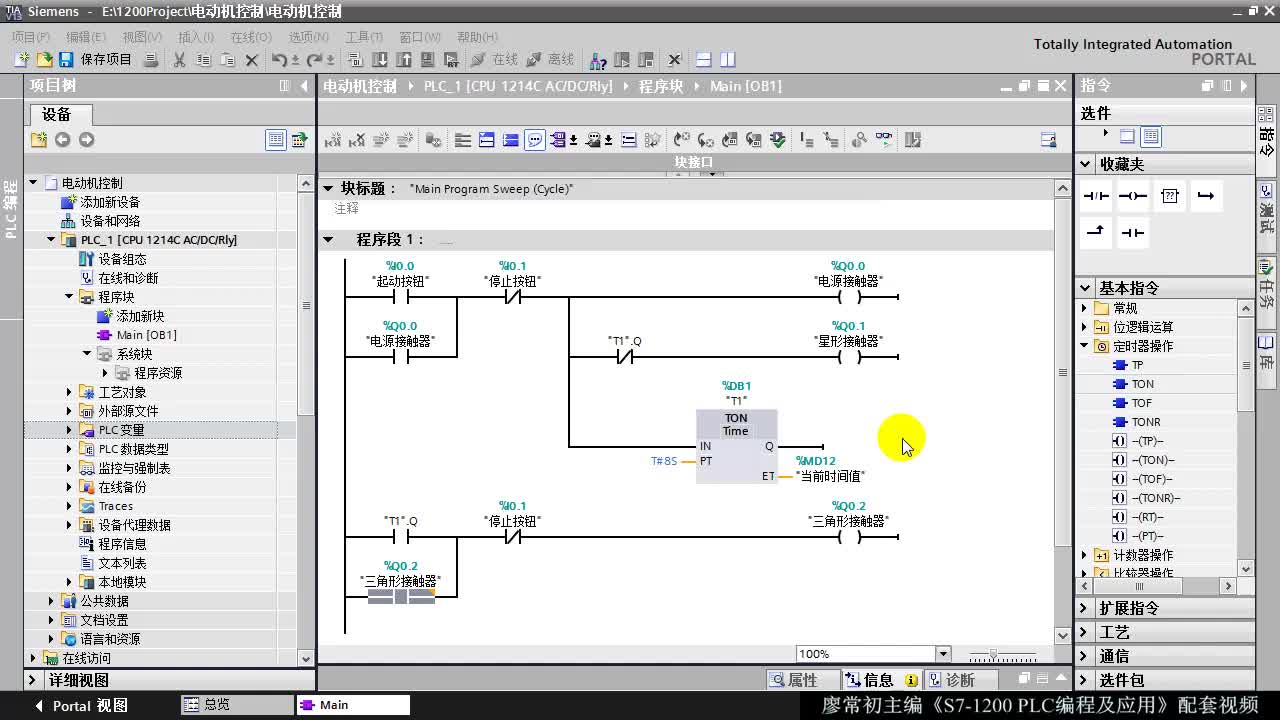
Task: Collapse 程序段 1 network
Action: pyautogui.click(x=327, y=240)
